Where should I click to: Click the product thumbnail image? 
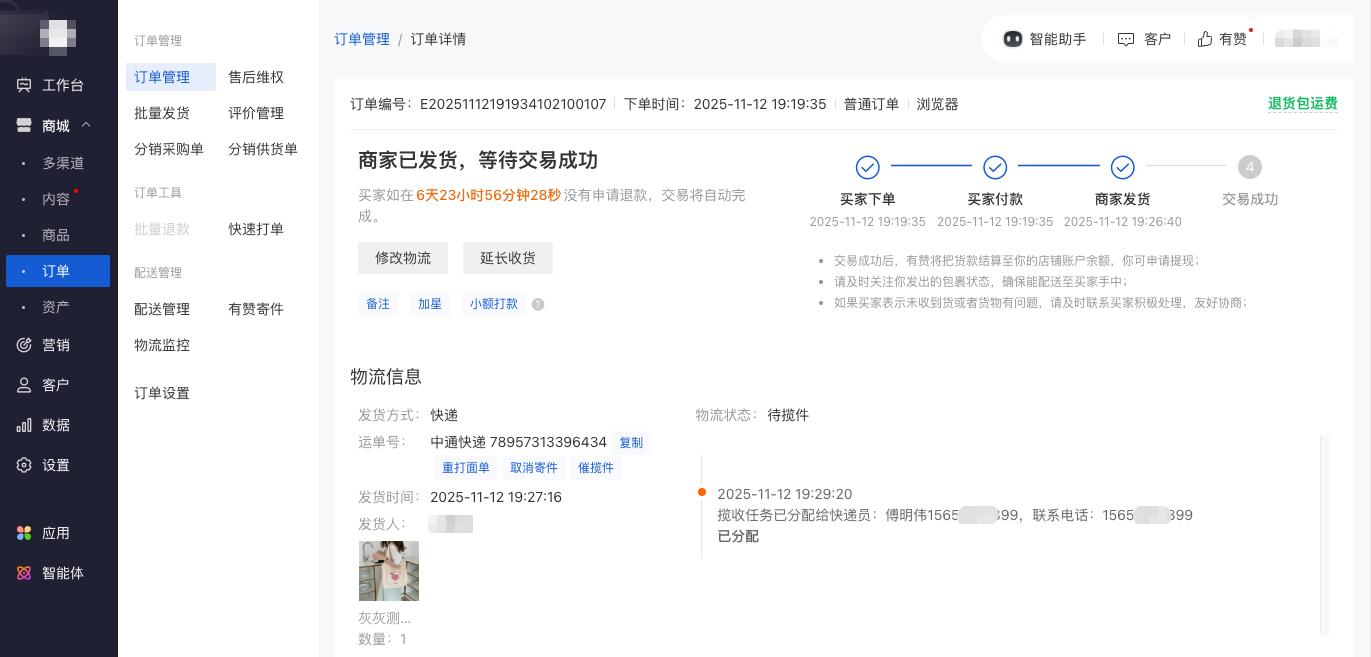click(x=389, y=571)
